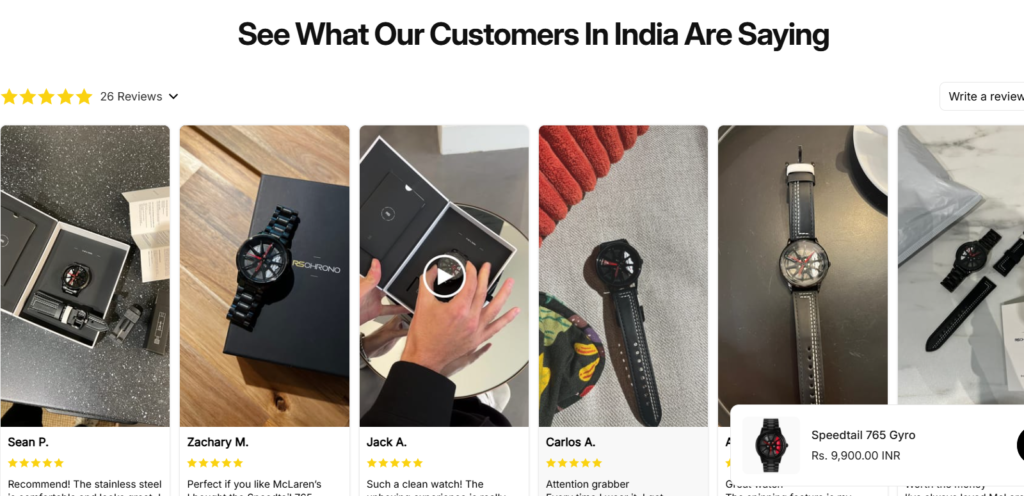
Task: Click the five-star overall rating icons
Action: 46,97
